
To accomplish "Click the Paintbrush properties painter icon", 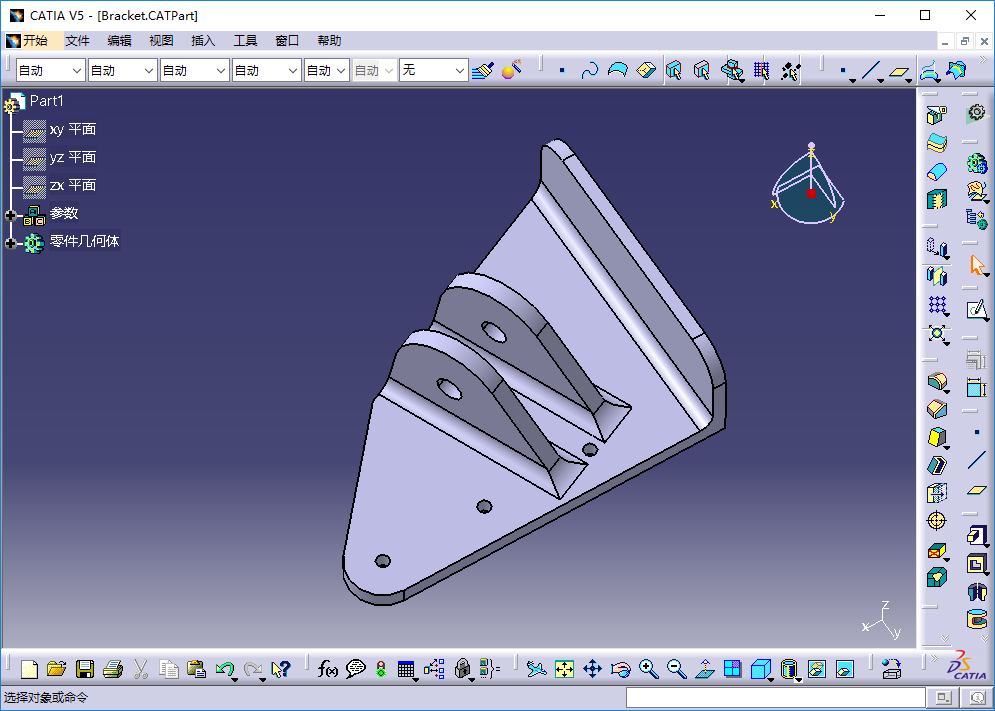I will tap(483, 70).
